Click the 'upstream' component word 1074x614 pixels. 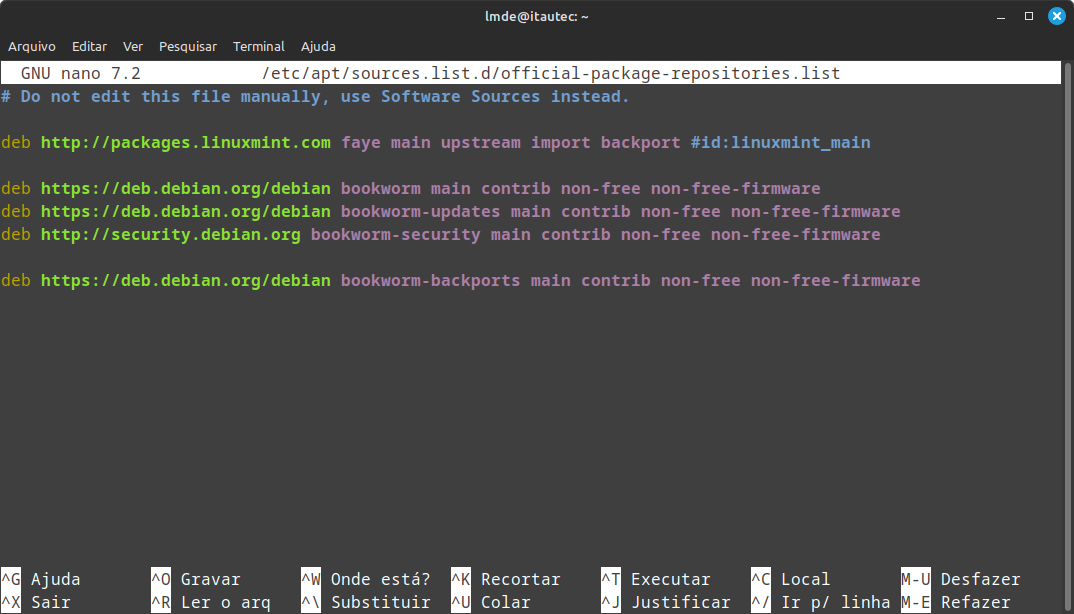pos(481,143)
